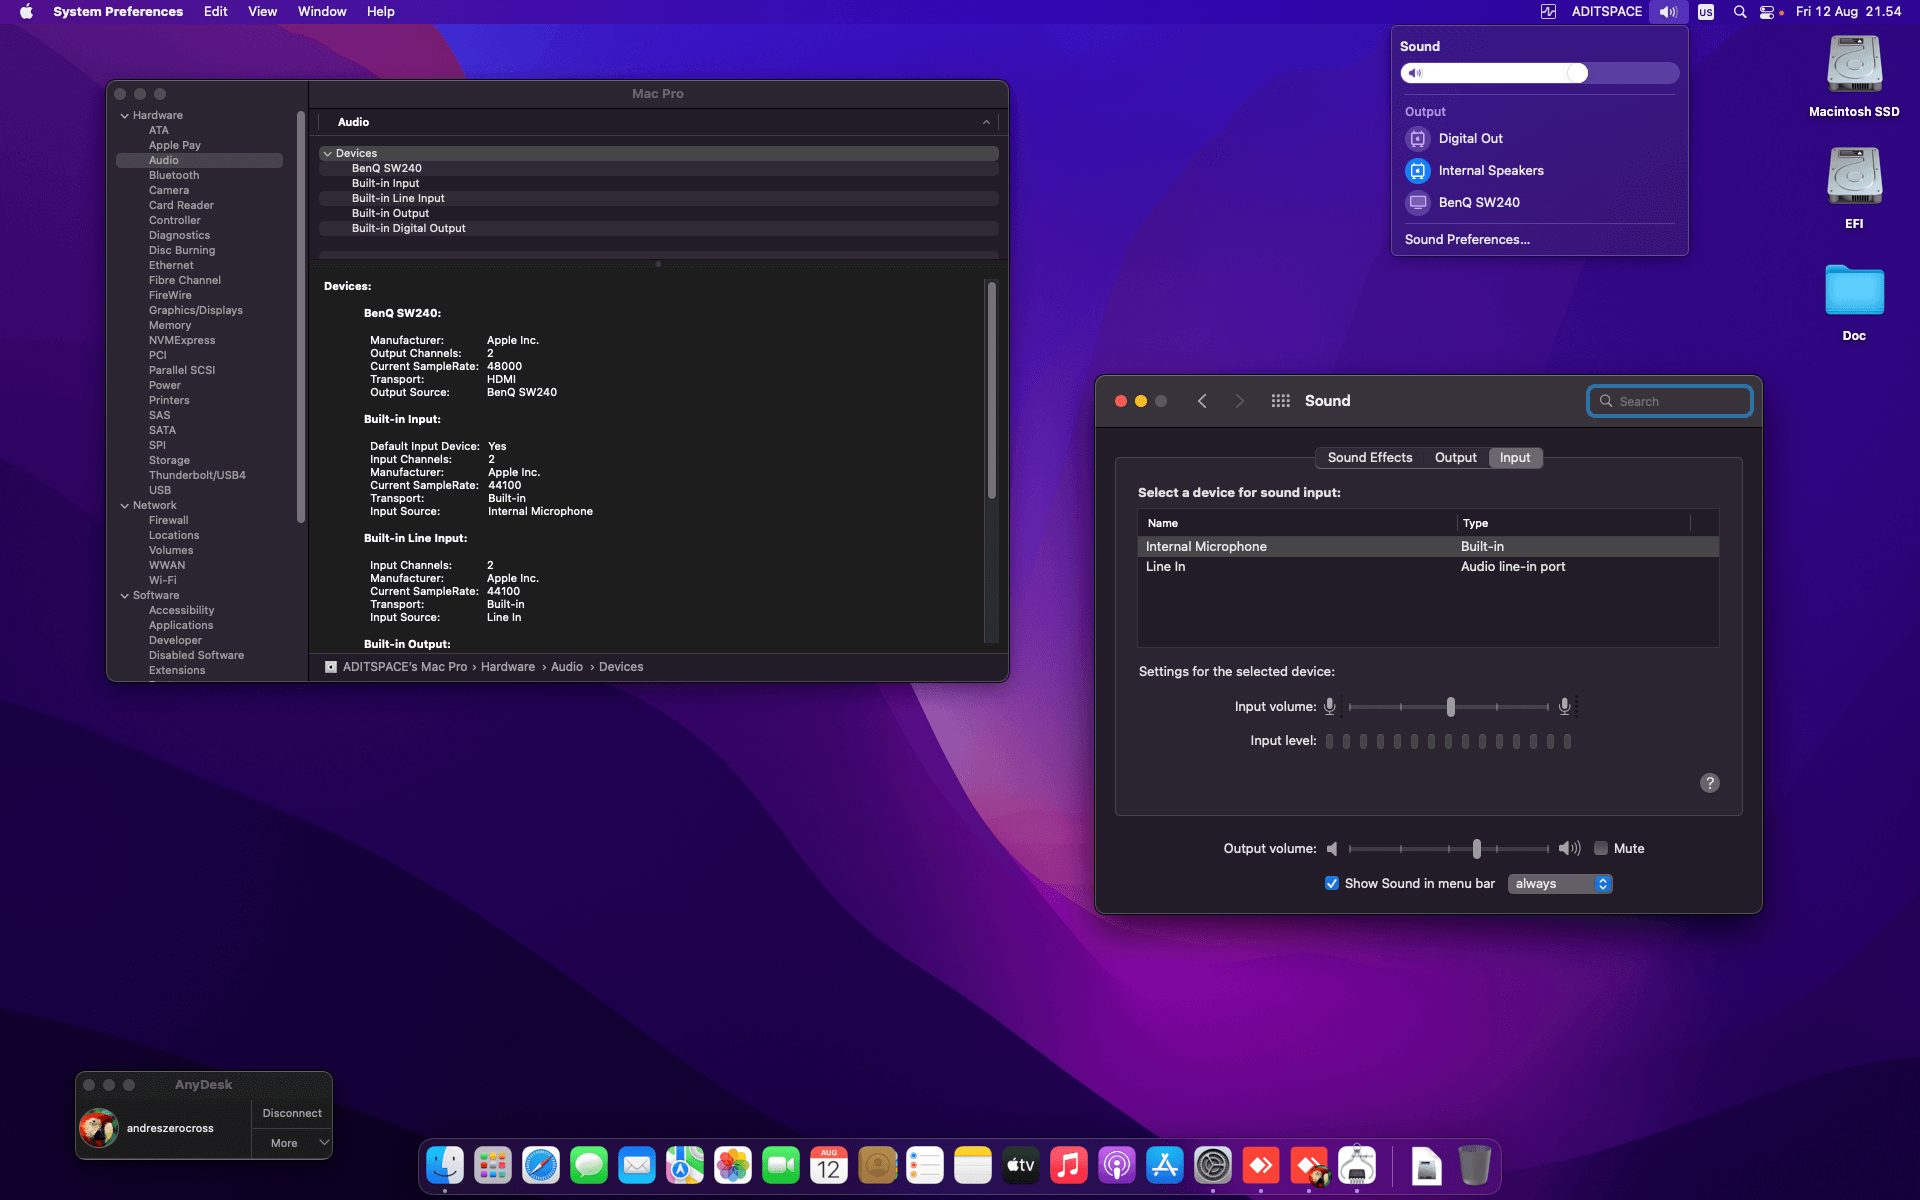This screenshot has height=1200, width=1920.
Task: Choose the BenQ SW240 display output icon
Action: tap(1418, 203)
